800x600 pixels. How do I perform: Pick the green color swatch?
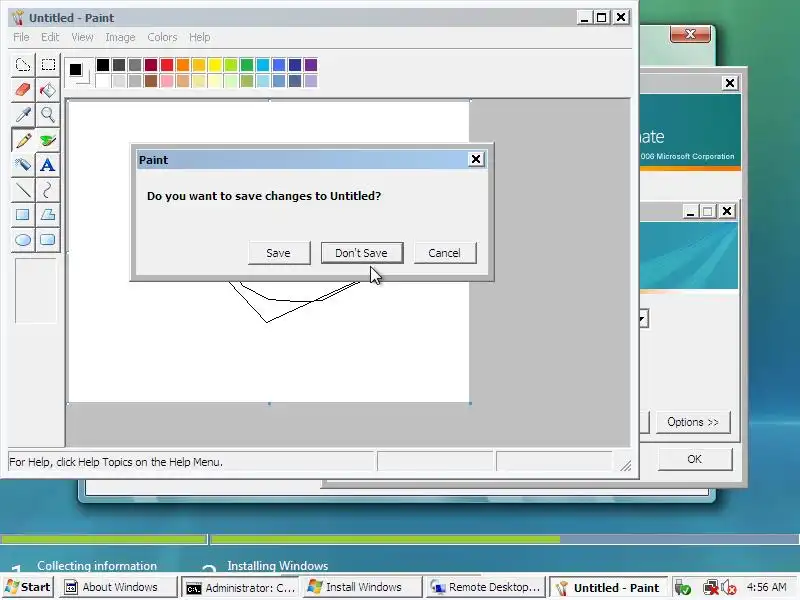coord(247,65)
